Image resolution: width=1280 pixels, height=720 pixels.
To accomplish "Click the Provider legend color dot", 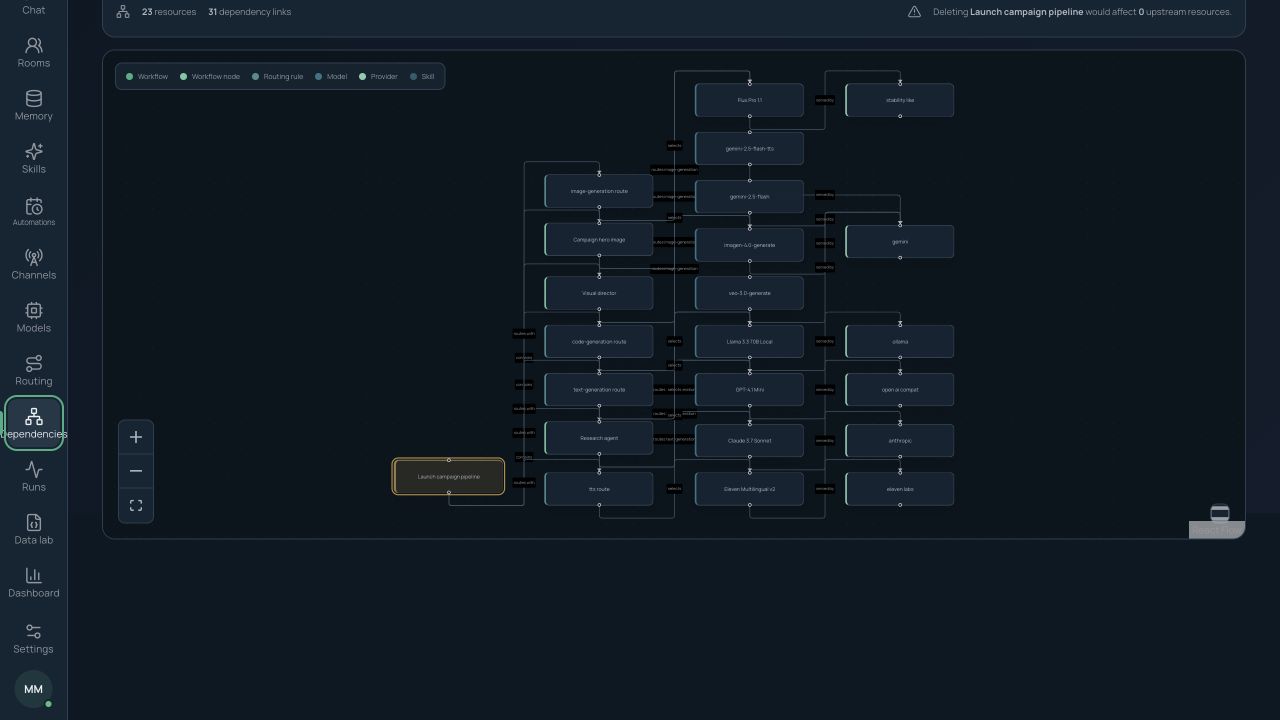I will tap(362, 76).
